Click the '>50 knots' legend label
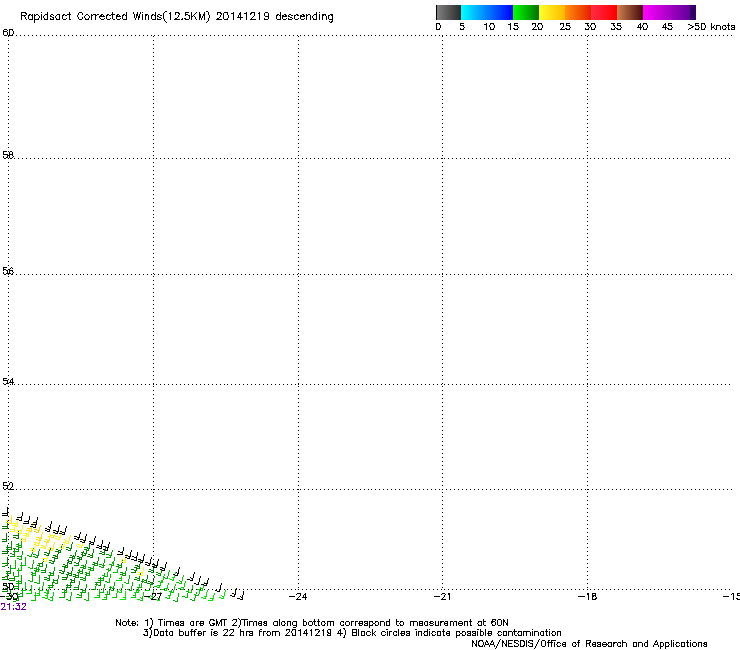This screenshot has height=650, width=740. point(711,27)
